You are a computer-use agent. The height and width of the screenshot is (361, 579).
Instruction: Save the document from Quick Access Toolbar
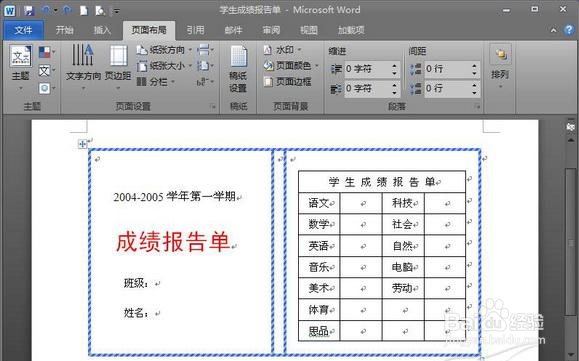(29, 10)
